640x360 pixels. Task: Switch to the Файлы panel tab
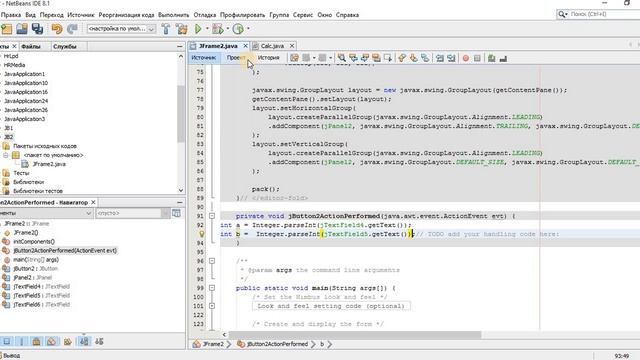31,47
